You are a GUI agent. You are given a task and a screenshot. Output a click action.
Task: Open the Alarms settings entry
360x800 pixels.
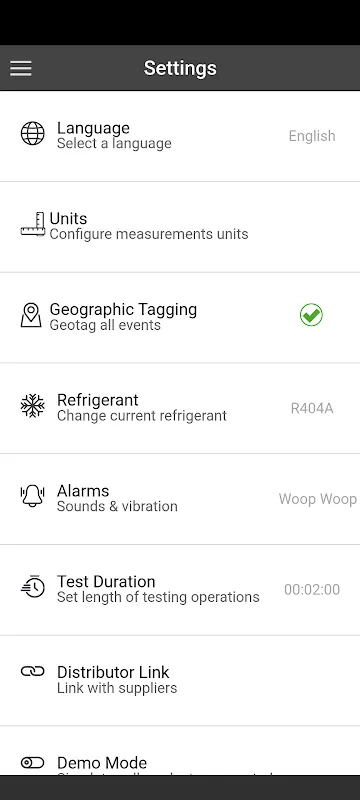click(x=180, y=499)
